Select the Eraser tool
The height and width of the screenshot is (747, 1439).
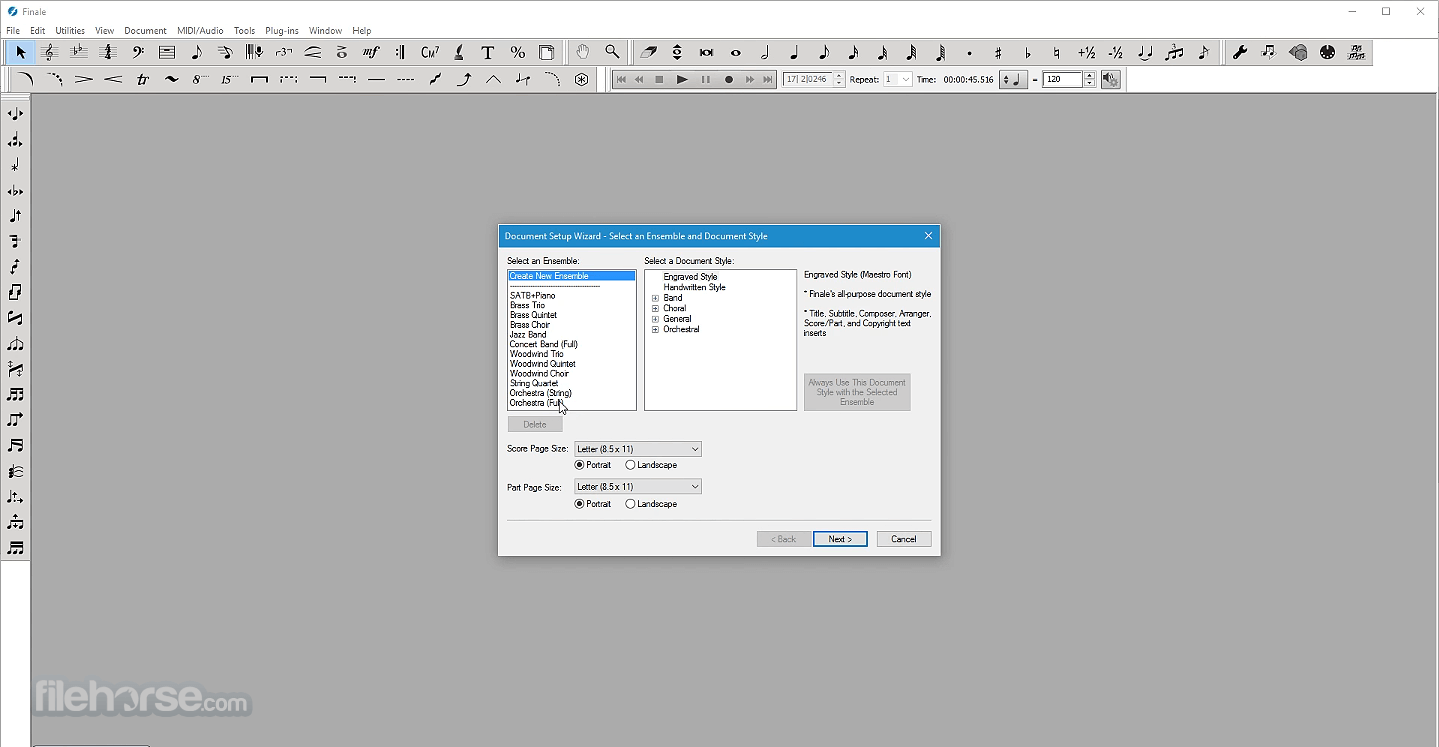(649, 52)
